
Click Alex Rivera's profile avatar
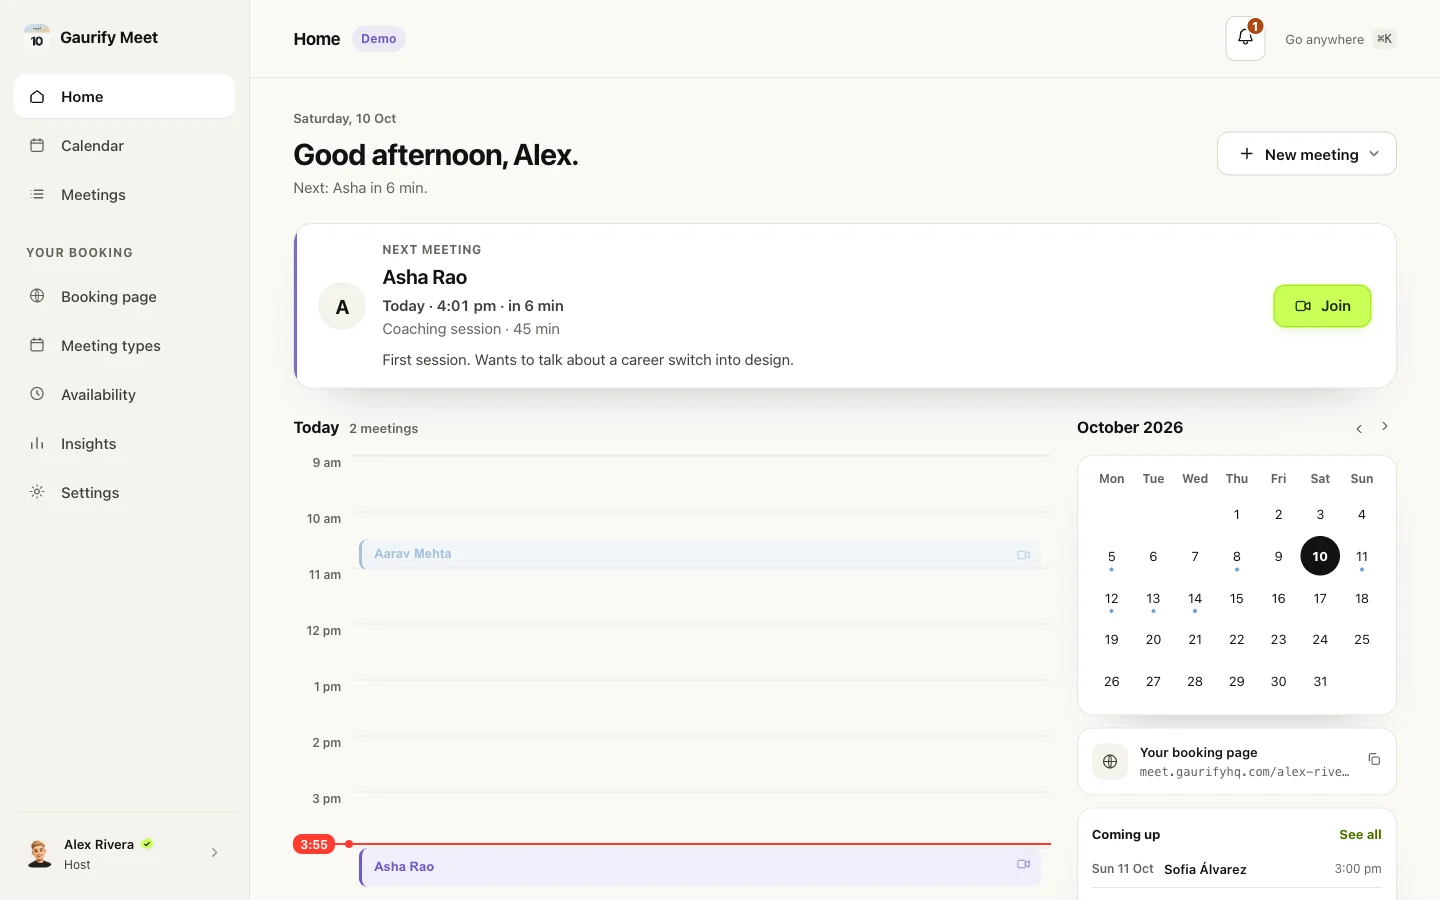point(39,853)
